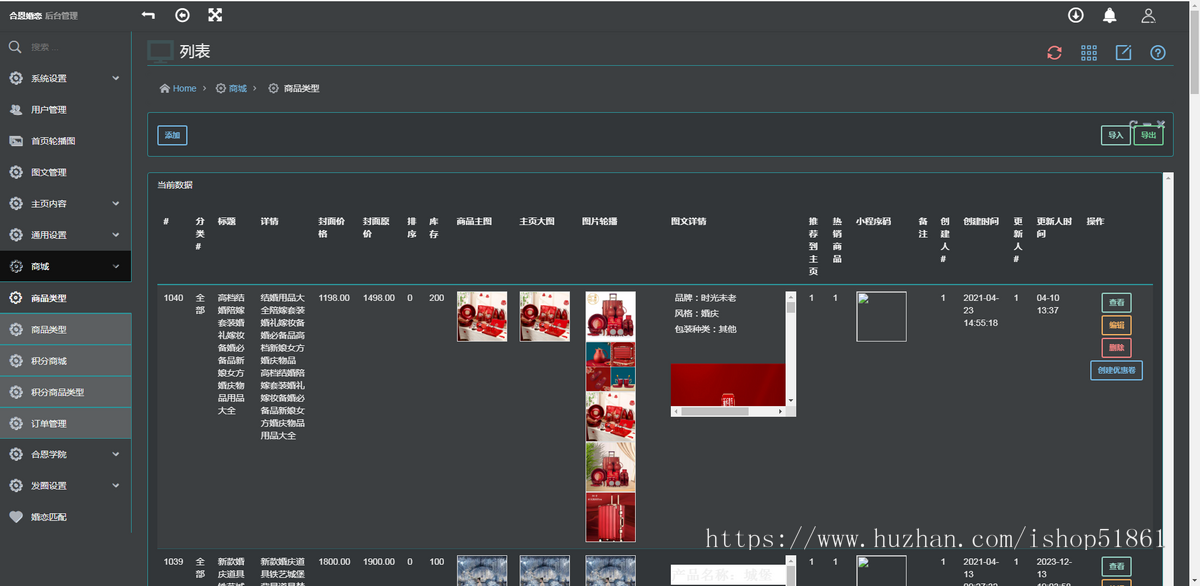Open 婚恋匹配 heart item in the sidebar

click(x=65, y=517)
